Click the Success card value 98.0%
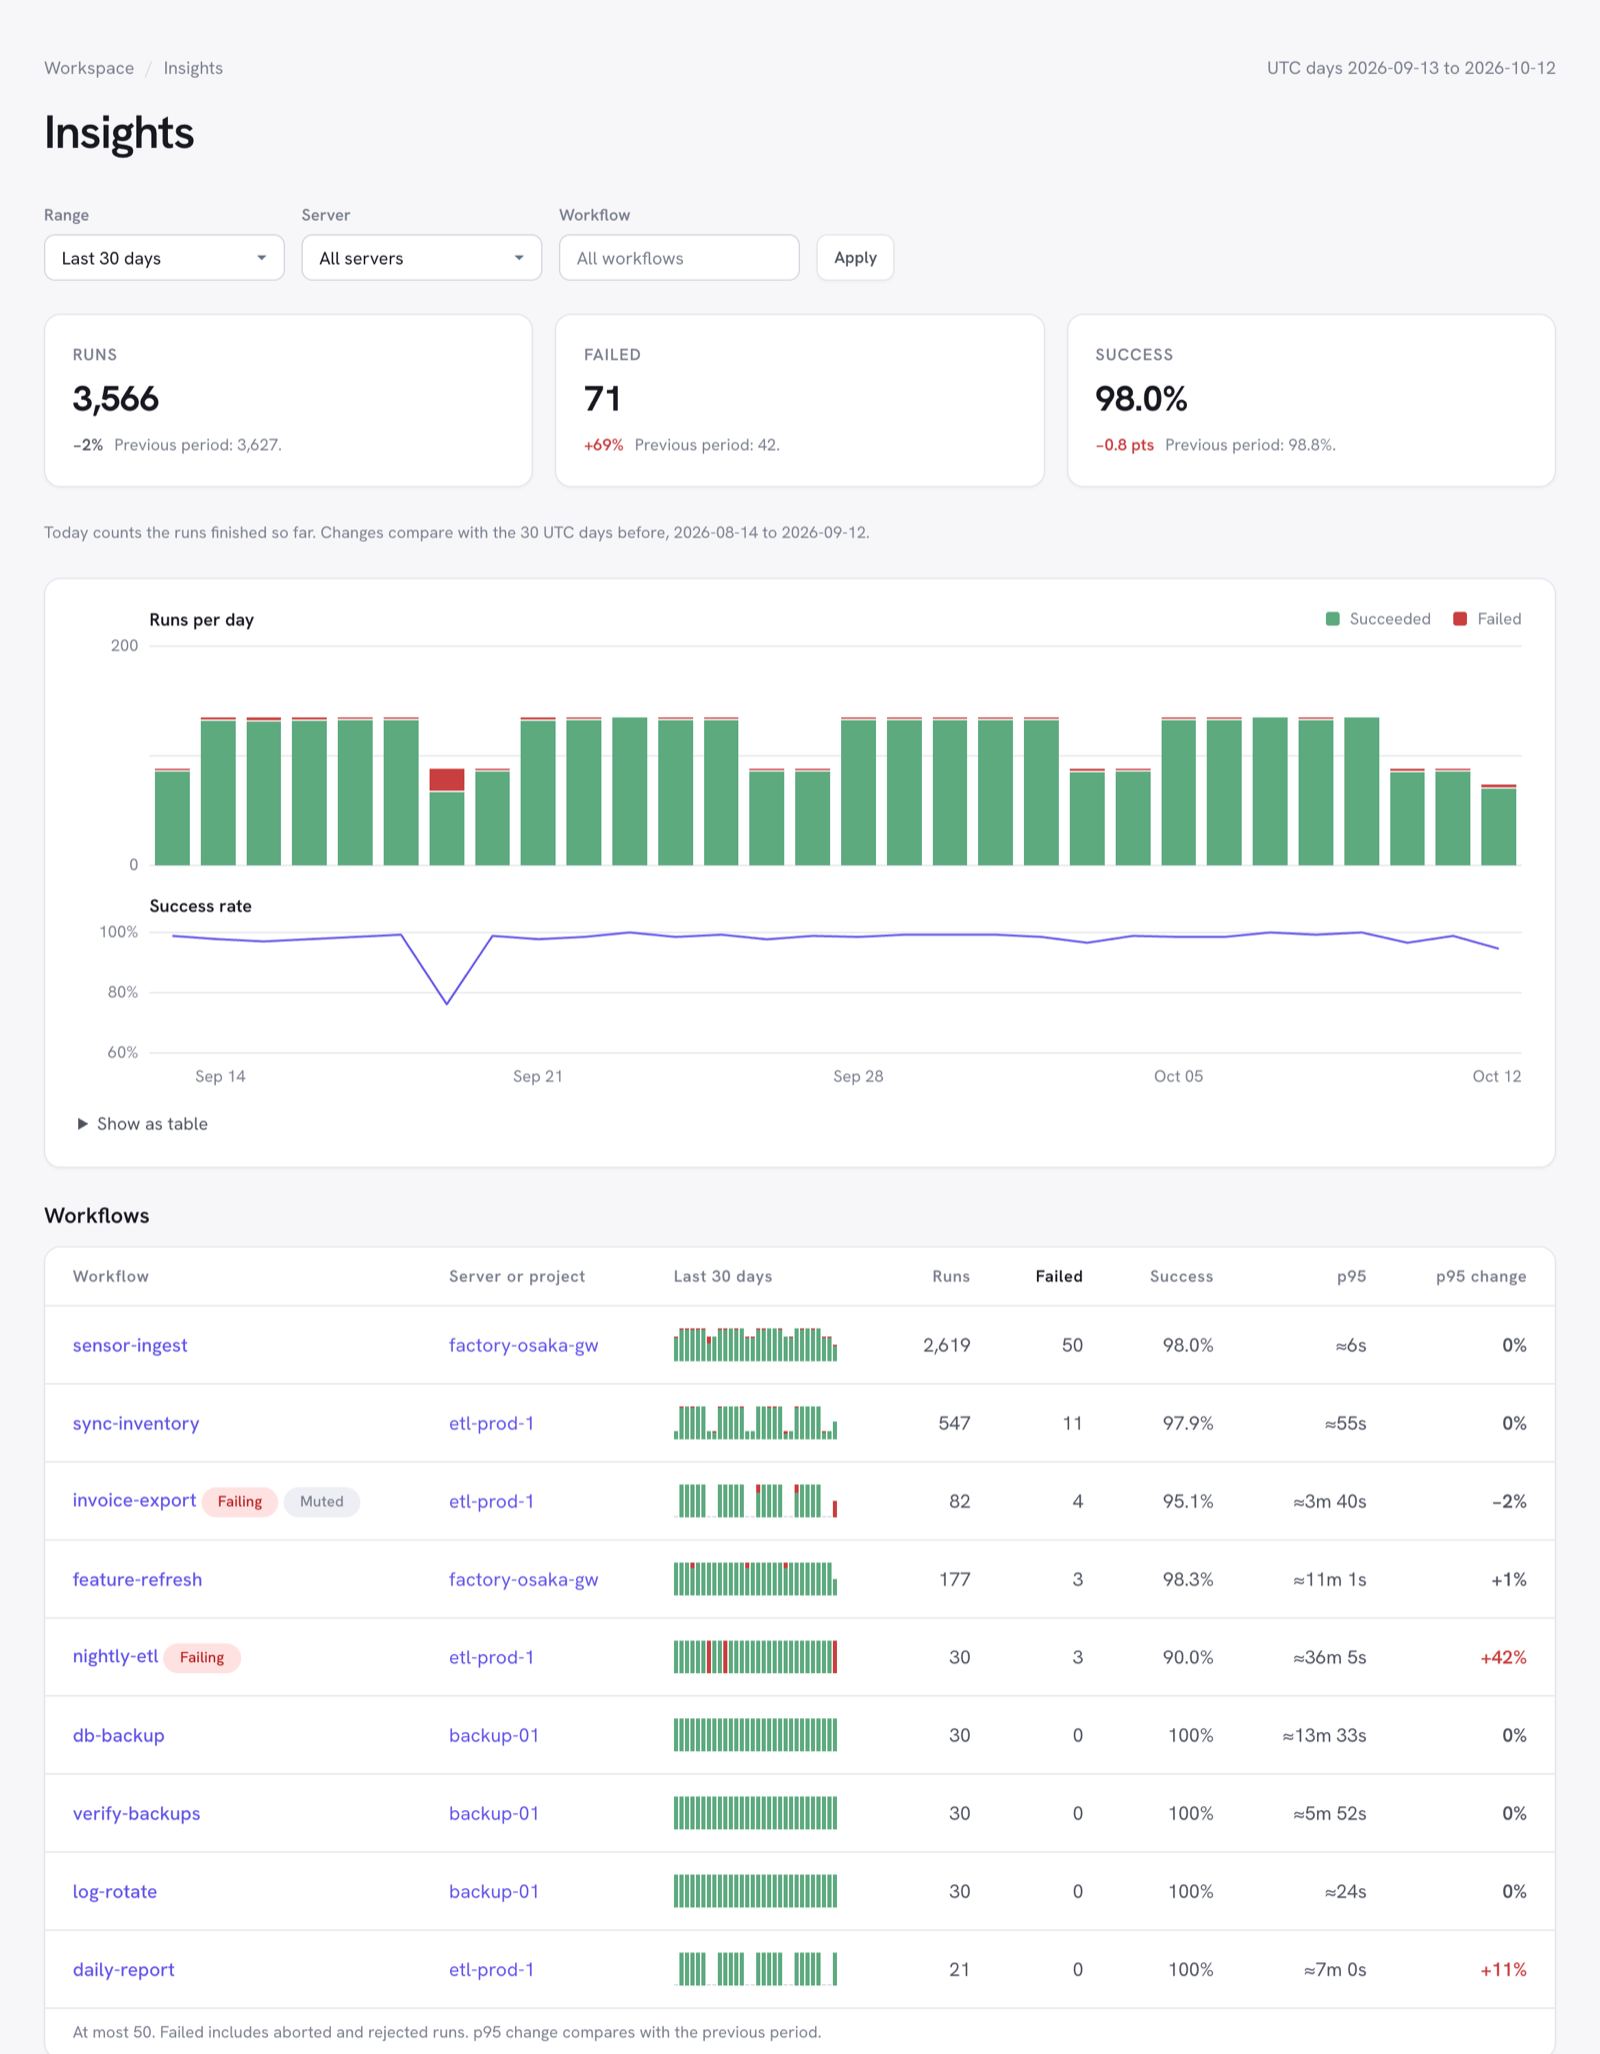The height and width of the screenshot is (2054, 1600). tap(1141, 399)
